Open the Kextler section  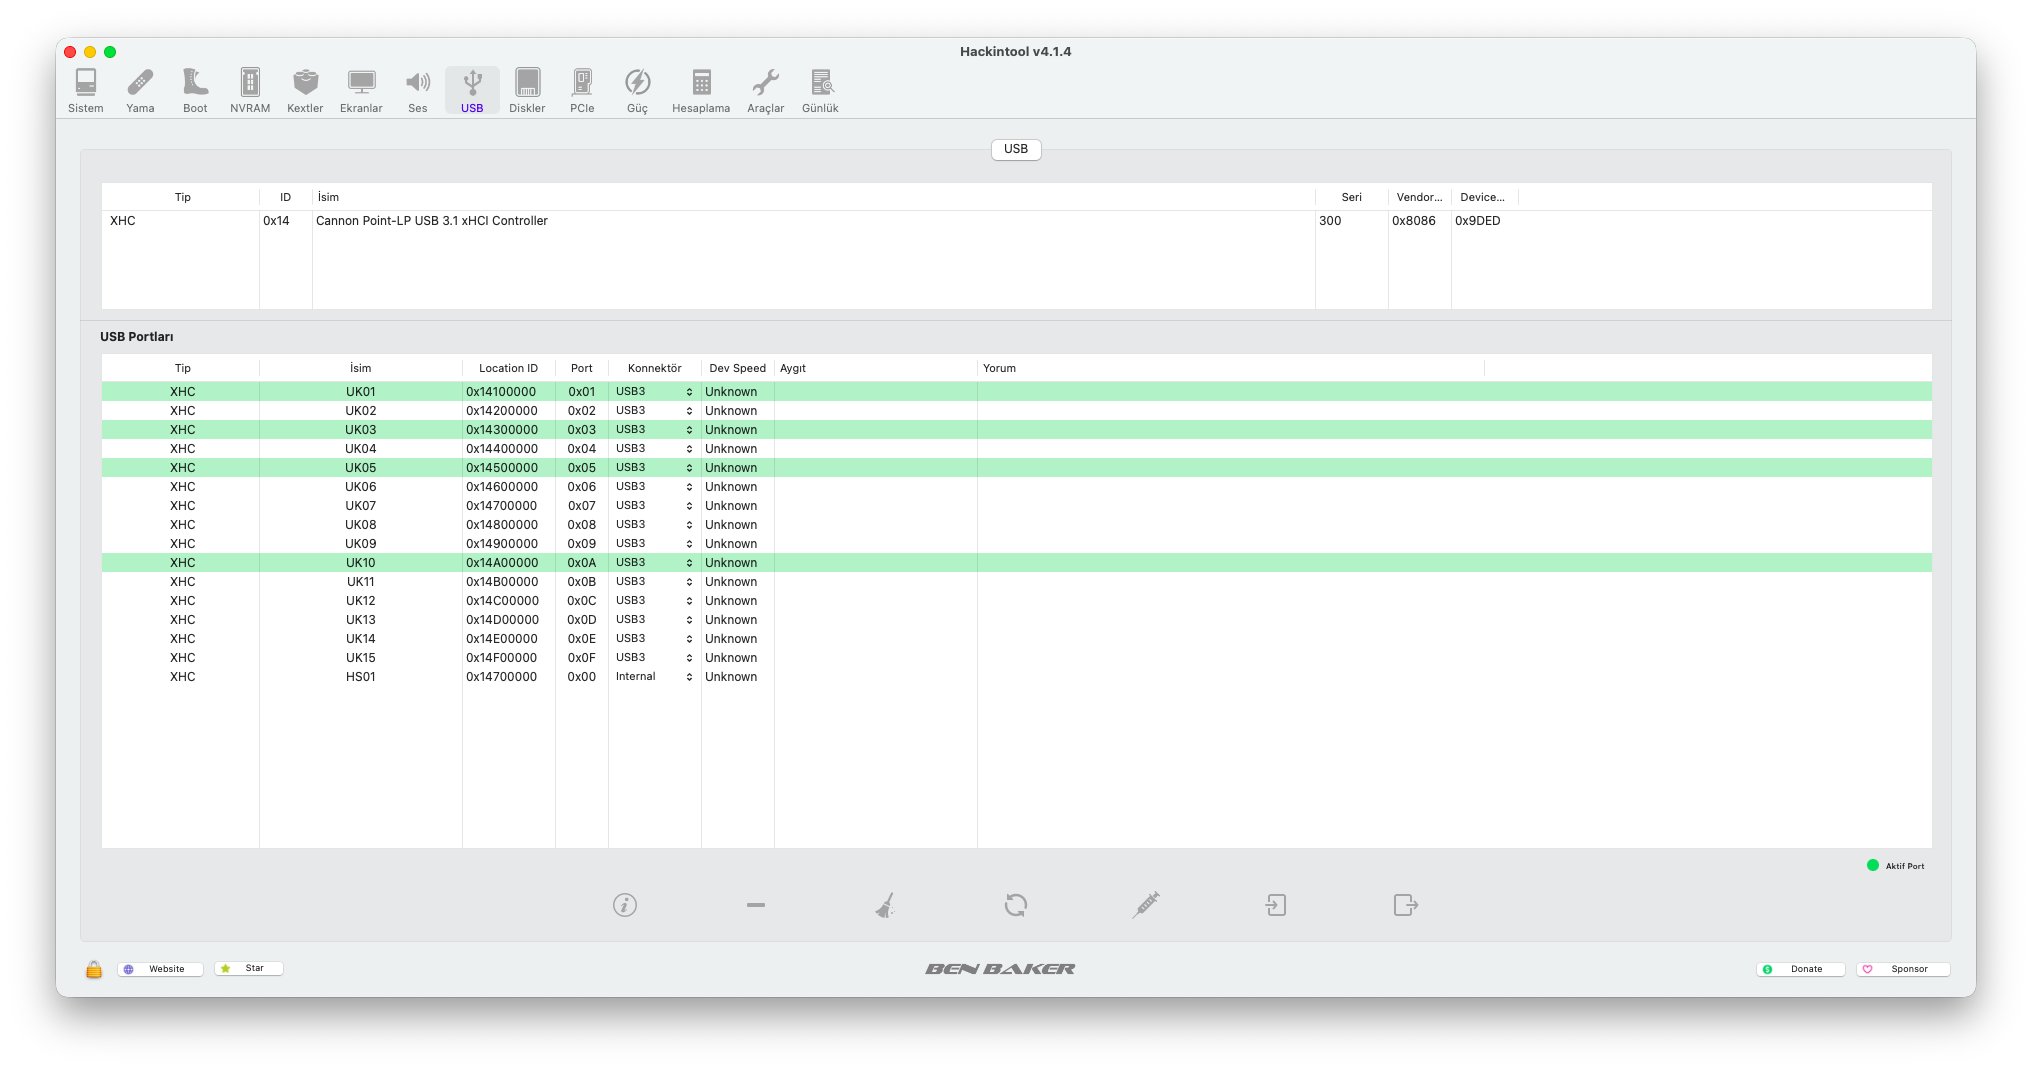pos(305,91)
